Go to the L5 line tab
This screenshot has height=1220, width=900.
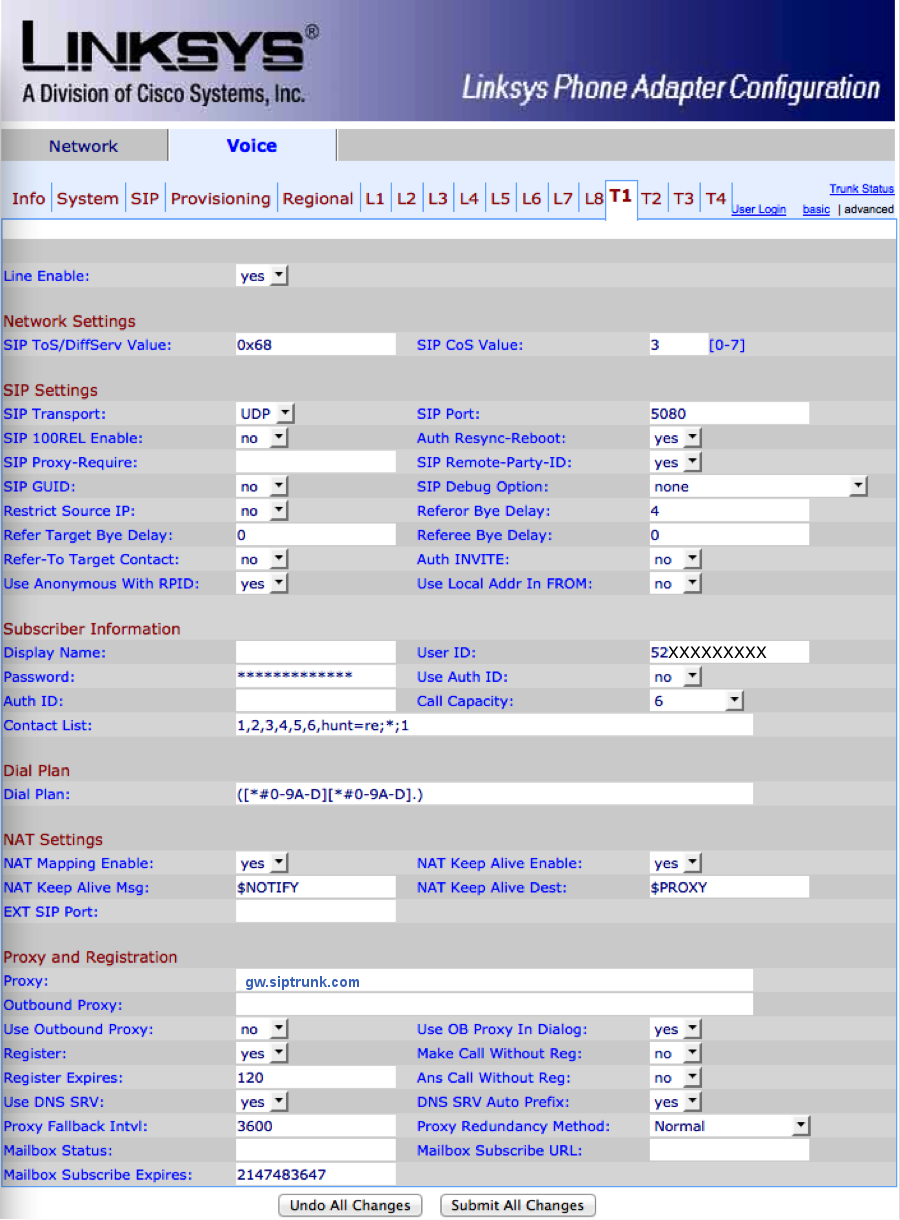point(500,199)
